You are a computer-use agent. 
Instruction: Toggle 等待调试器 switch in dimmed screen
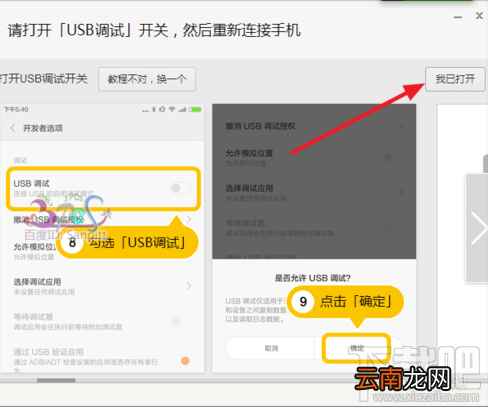click(x=393, y=228)
